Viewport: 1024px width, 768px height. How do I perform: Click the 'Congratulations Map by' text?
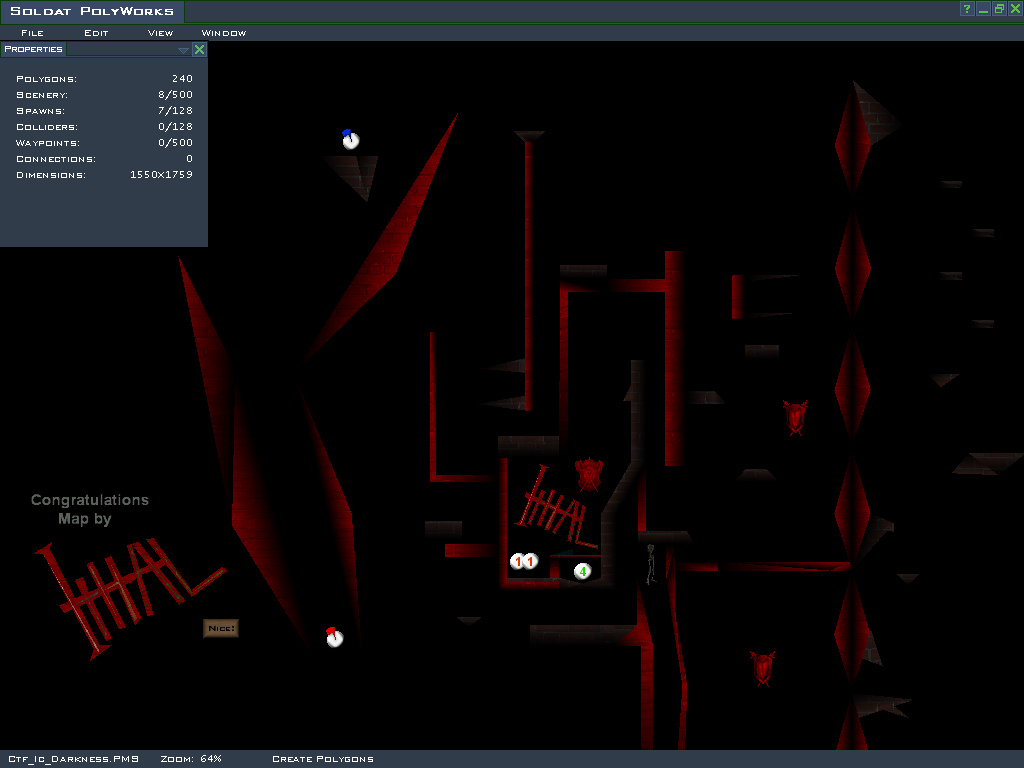point(89,509)
